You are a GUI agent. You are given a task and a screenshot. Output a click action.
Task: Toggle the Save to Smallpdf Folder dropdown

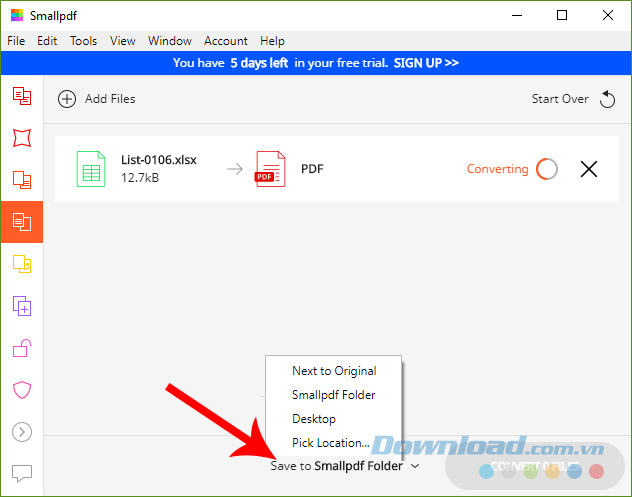point(345,466)
